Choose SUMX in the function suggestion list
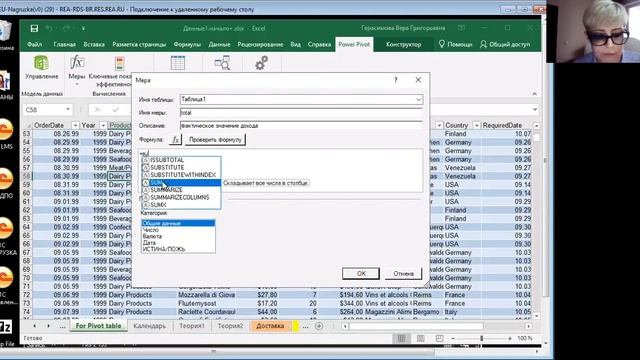The height and width of the screenshot is (360, 640). point(181,205)
